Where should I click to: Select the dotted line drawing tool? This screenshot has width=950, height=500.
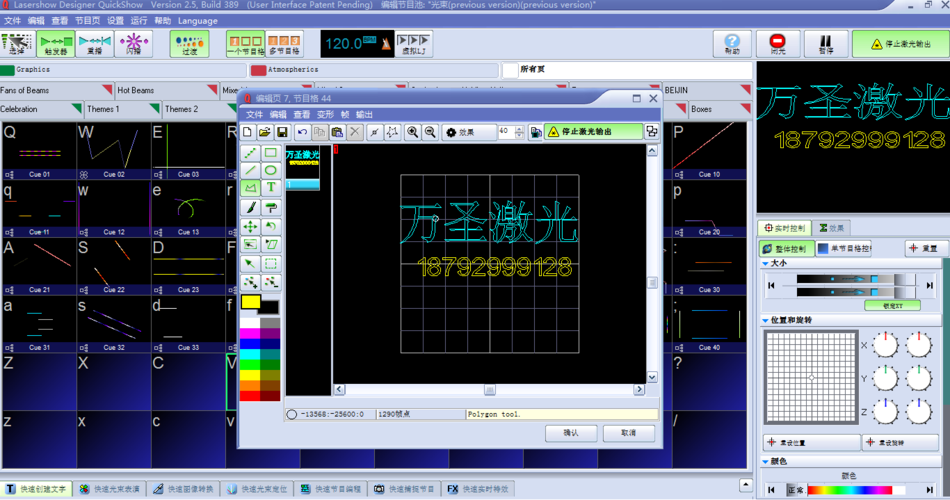coord(250,153)
